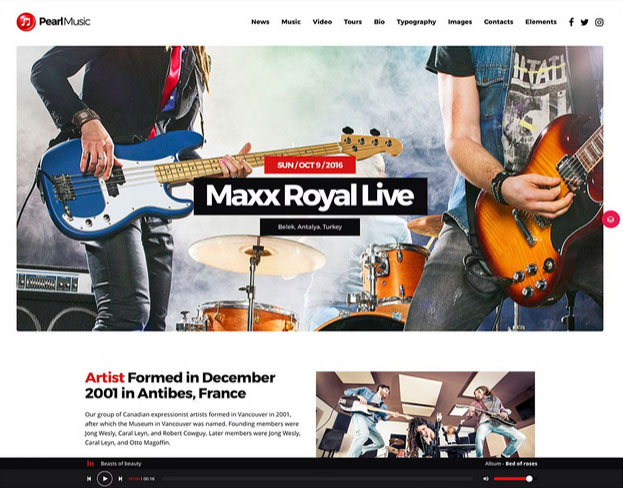Viewport: 623px width, 488px height.
Task: Click the SUN / OCT 9 / 2016 date badge
Action: [x=310, y=165]
